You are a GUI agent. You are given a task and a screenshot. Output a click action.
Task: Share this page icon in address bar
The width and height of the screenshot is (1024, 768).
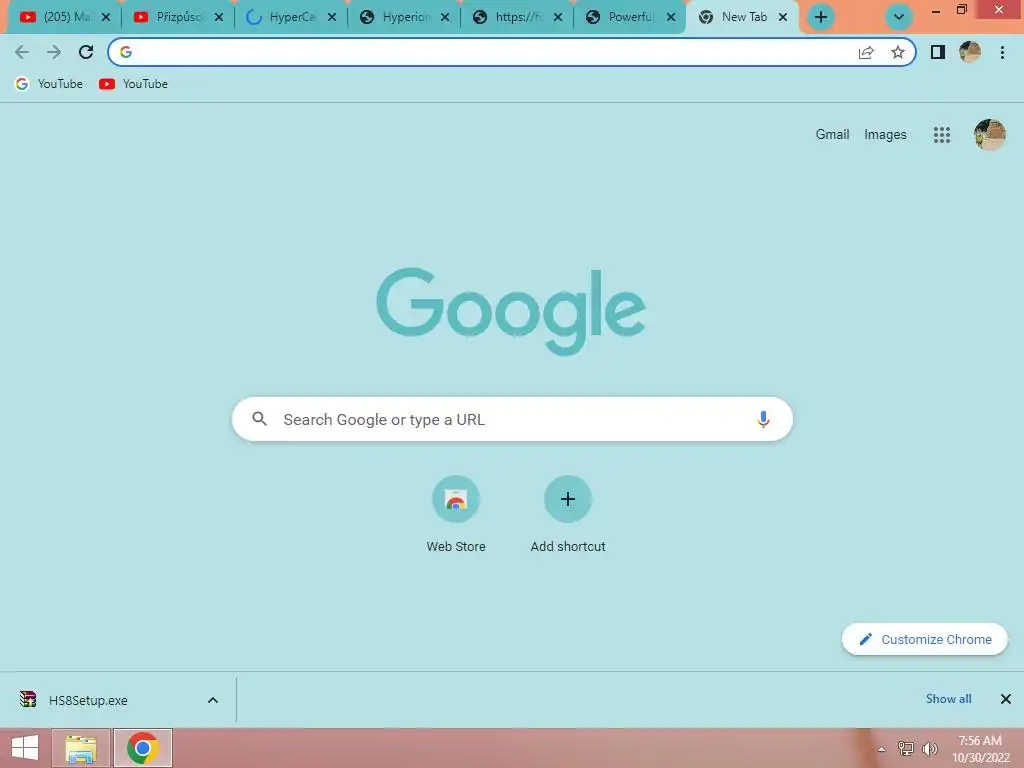[x=866, y=52]
